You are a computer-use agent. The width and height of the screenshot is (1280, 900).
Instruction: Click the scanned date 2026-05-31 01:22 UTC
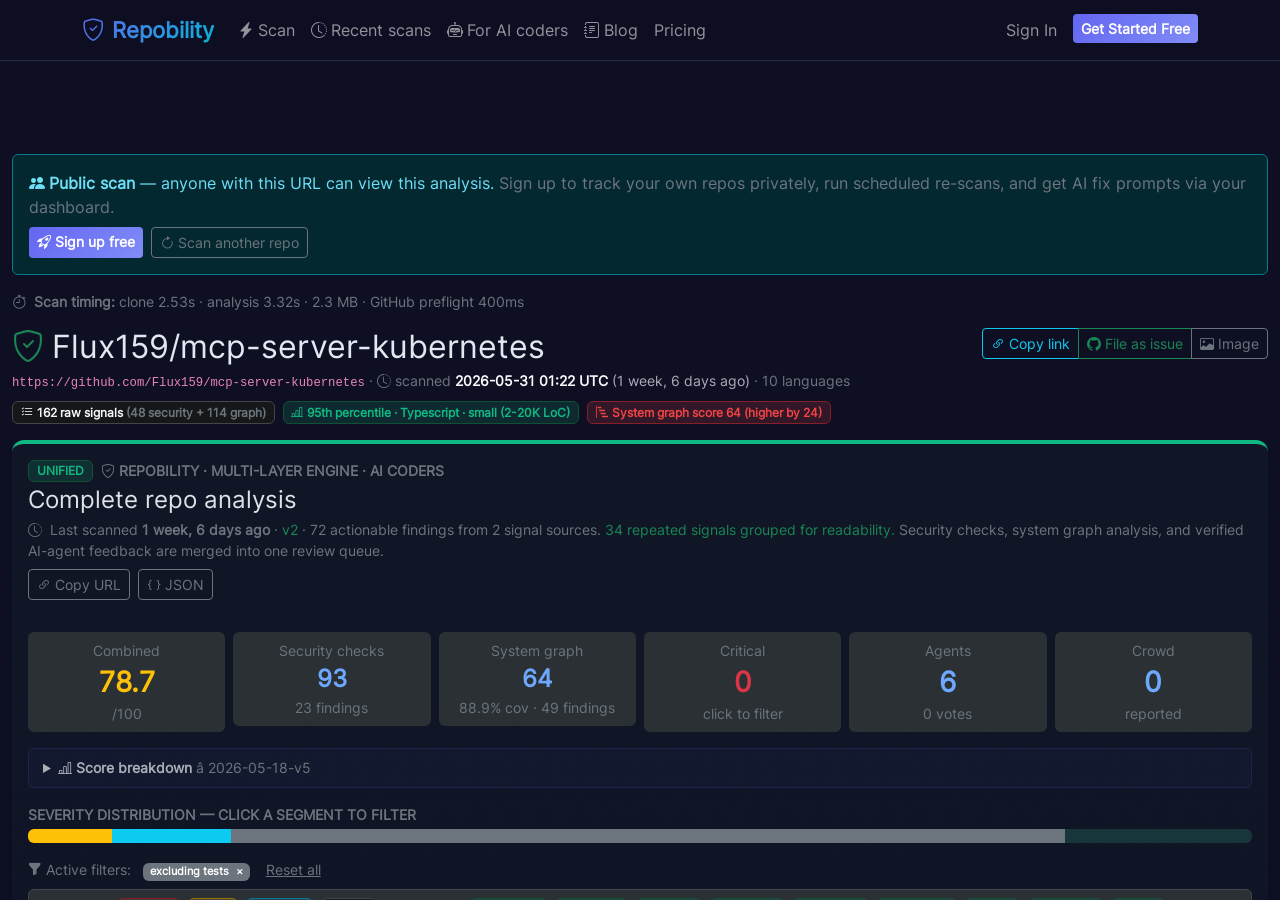pyautogui.click(x=531, y=381)
